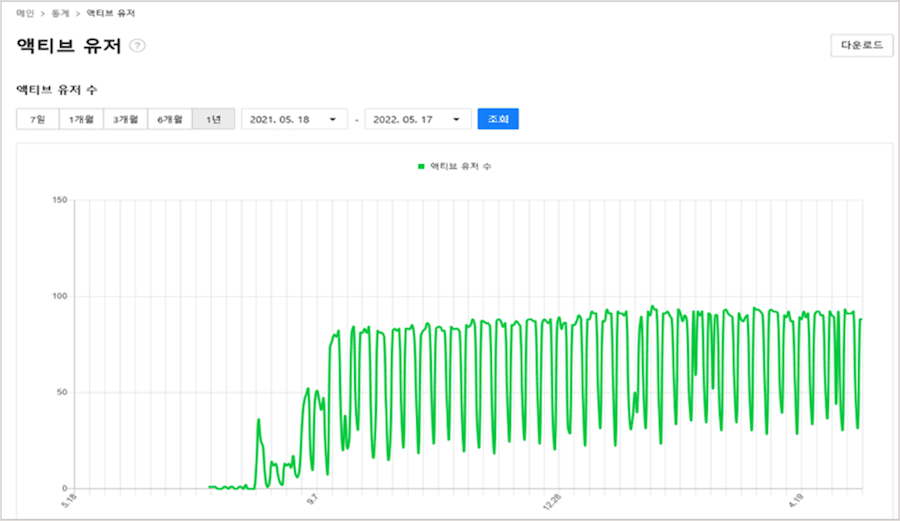The height and width of the screenshot is (521, 900).
Task: Click the help question mark icon beside title
Action: [138, 46]
